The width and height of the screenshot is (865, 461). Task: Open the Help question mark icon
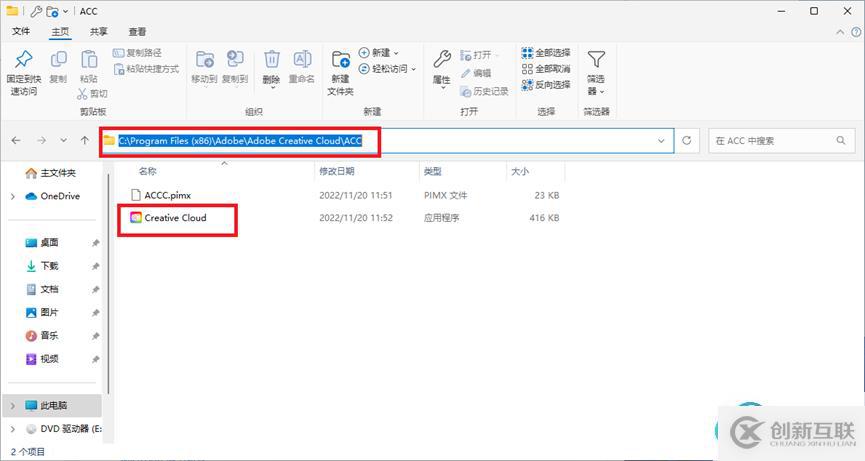856,32
